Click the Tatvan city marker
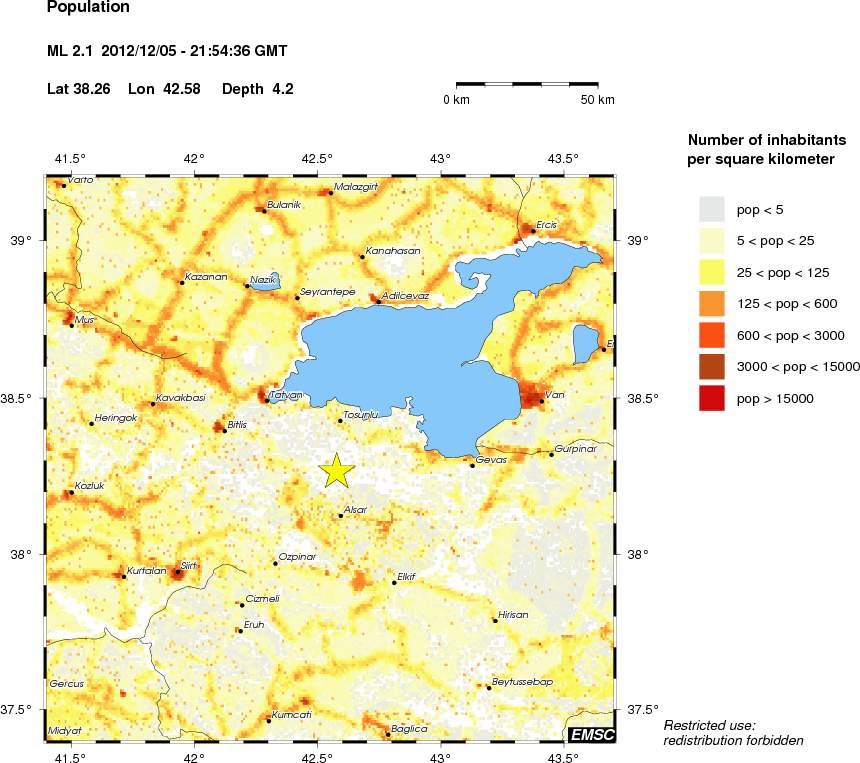 click(267, 400)
